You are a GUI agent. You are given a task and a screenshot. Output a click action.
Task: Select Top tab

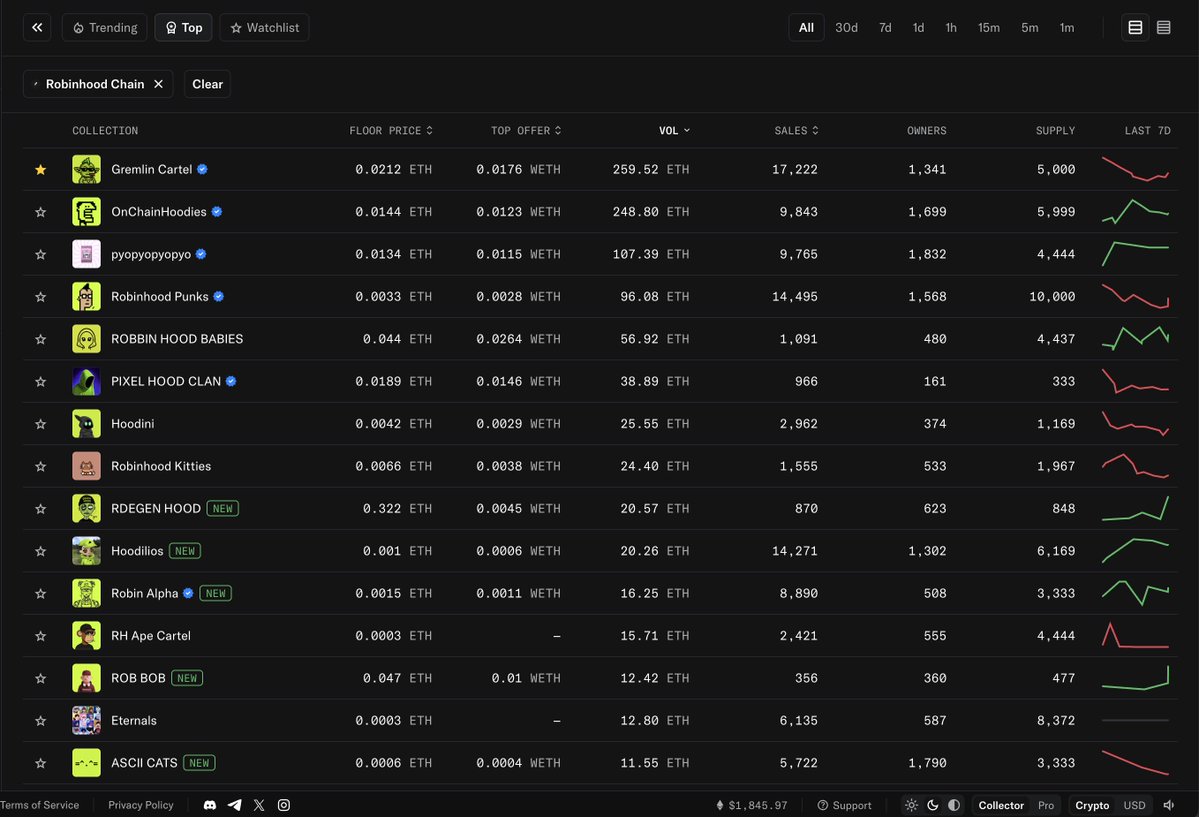pos(184,28)
